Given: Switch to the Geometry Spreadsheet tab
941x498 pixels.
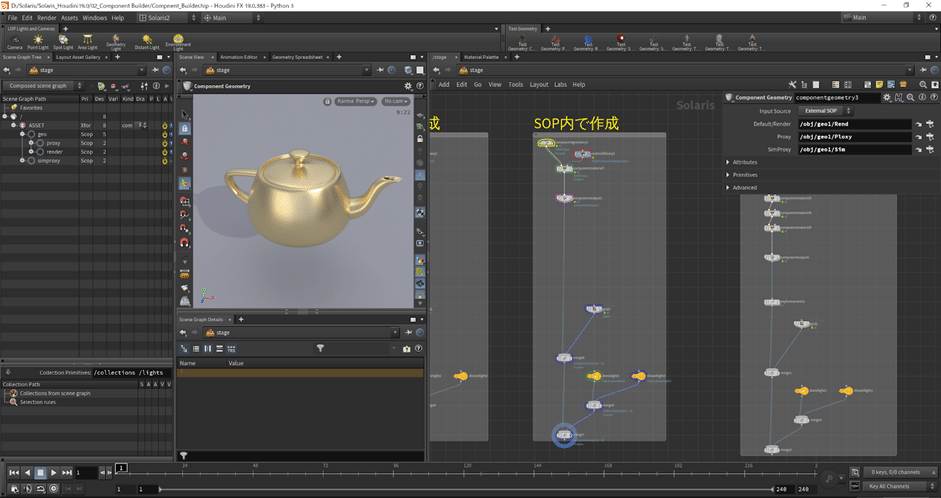Looking at the screenshot, I should pos(296,57).
